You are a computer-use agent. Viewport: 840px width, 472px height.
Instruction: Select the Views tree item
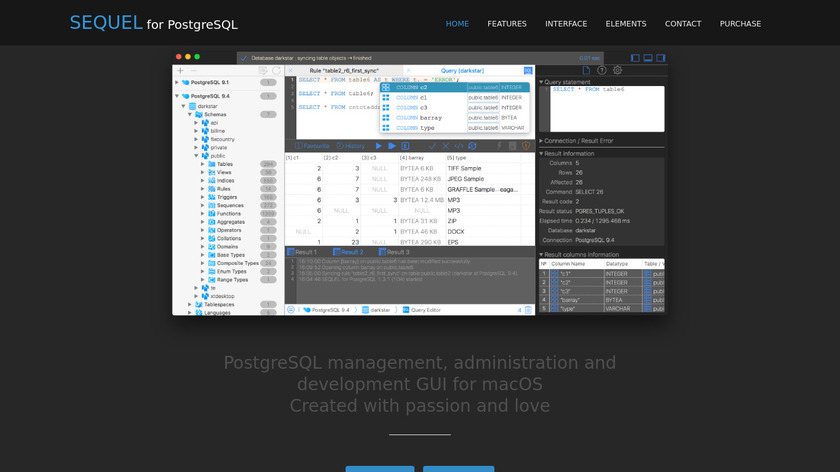pyautogui.click(x=224, y=172)
